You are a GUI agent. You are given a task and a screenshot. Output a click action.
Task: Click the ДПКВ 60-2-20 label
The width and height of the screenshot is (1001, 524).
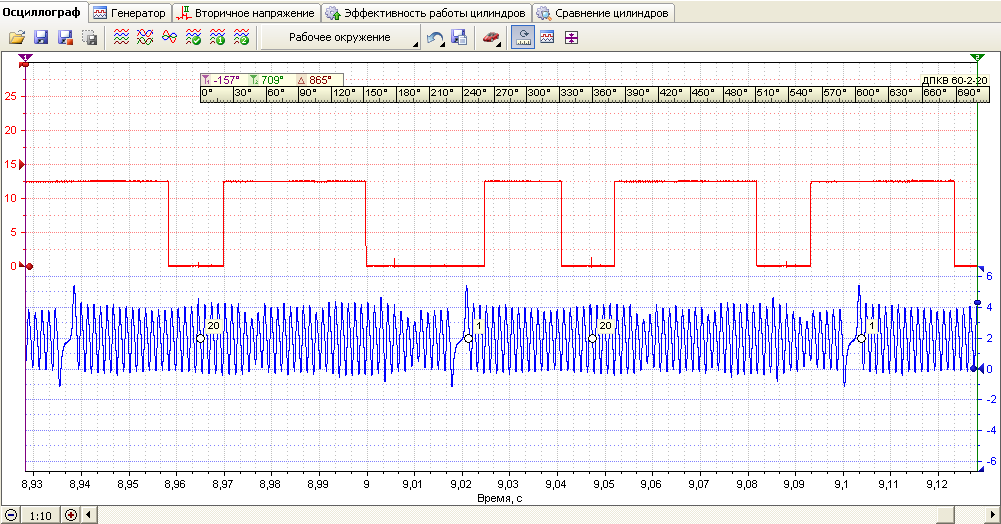coord(954,80)
